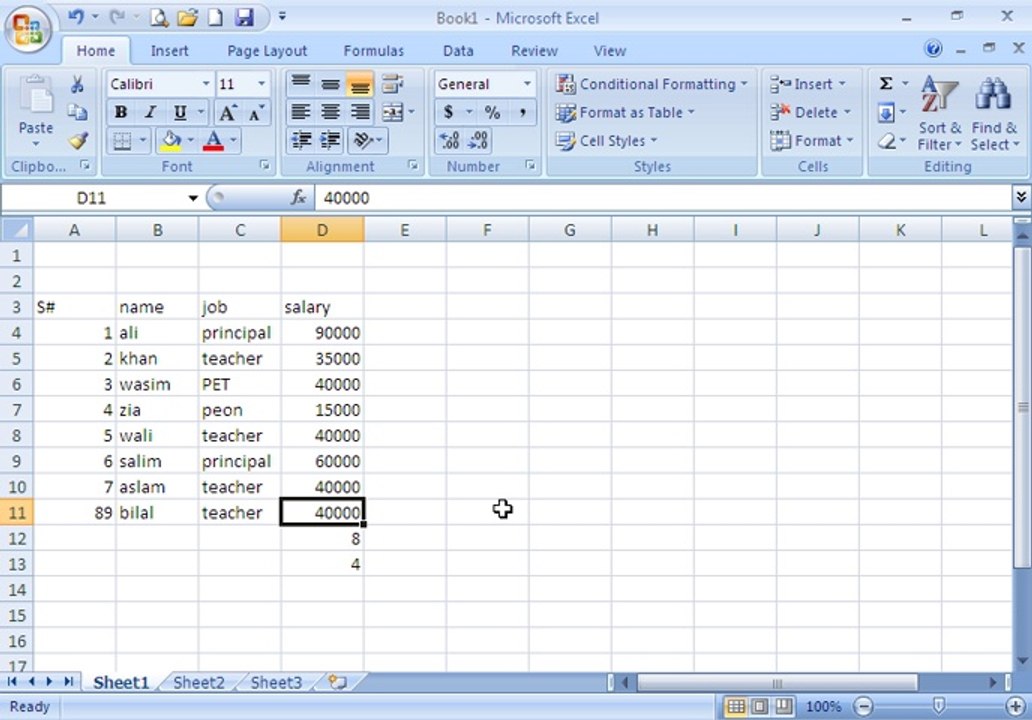Expand the Cell Styles menu
The height and width of the screenshot is (720, 1032).
click(x=606, y=141)
